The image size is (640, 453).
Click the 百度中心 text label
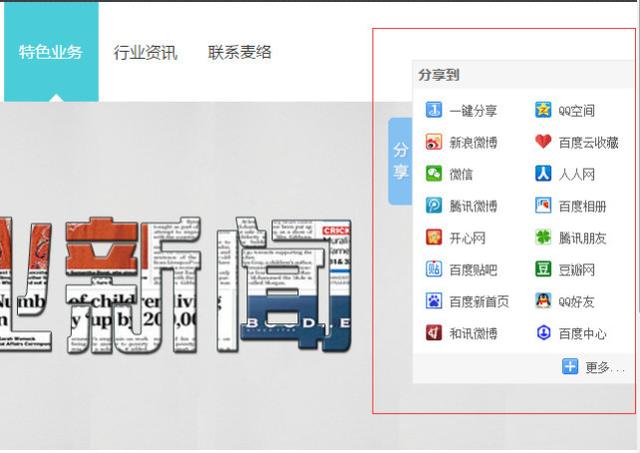coord(582,333)
